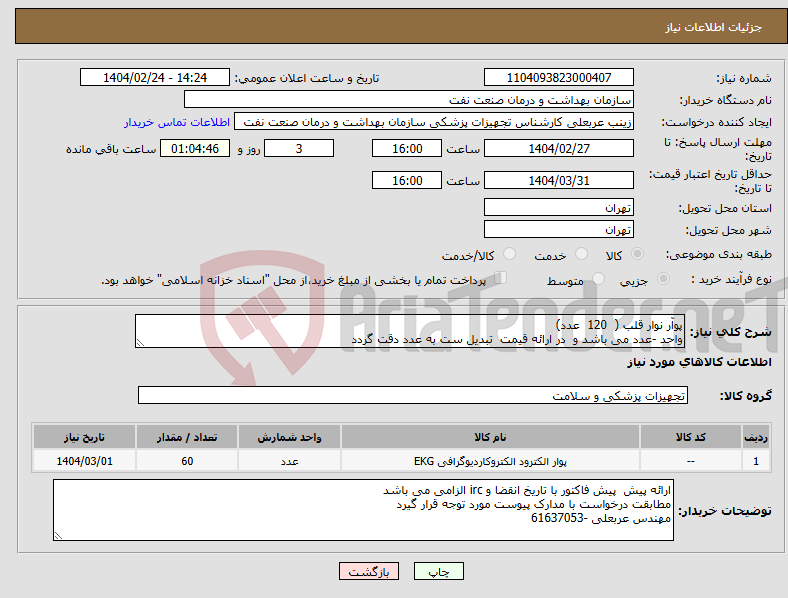This screenshot has height=598, width=788.
Task: Click the unit cell عدد
Action: click(x=289, y=461)
